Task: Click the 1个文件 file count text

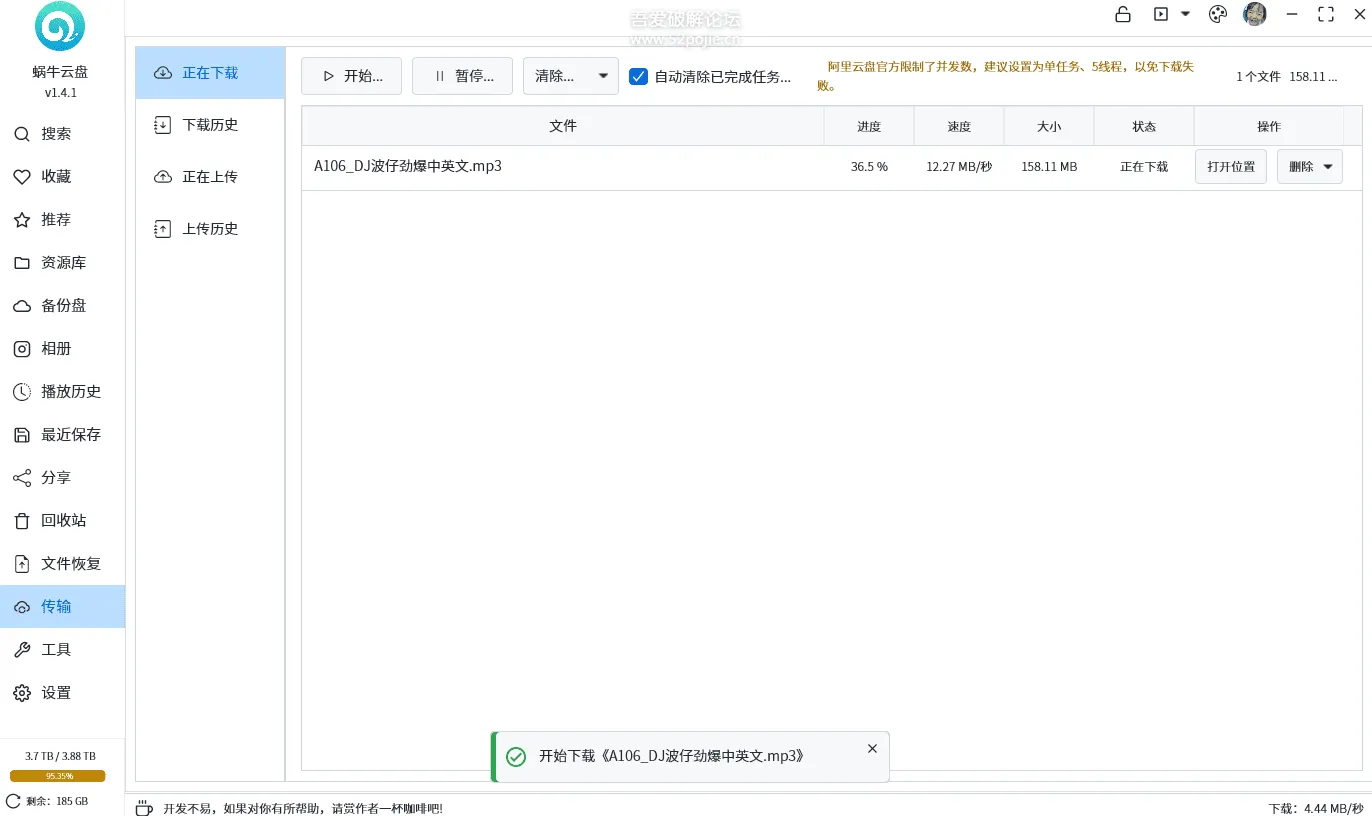Action: pos(1258,77)
